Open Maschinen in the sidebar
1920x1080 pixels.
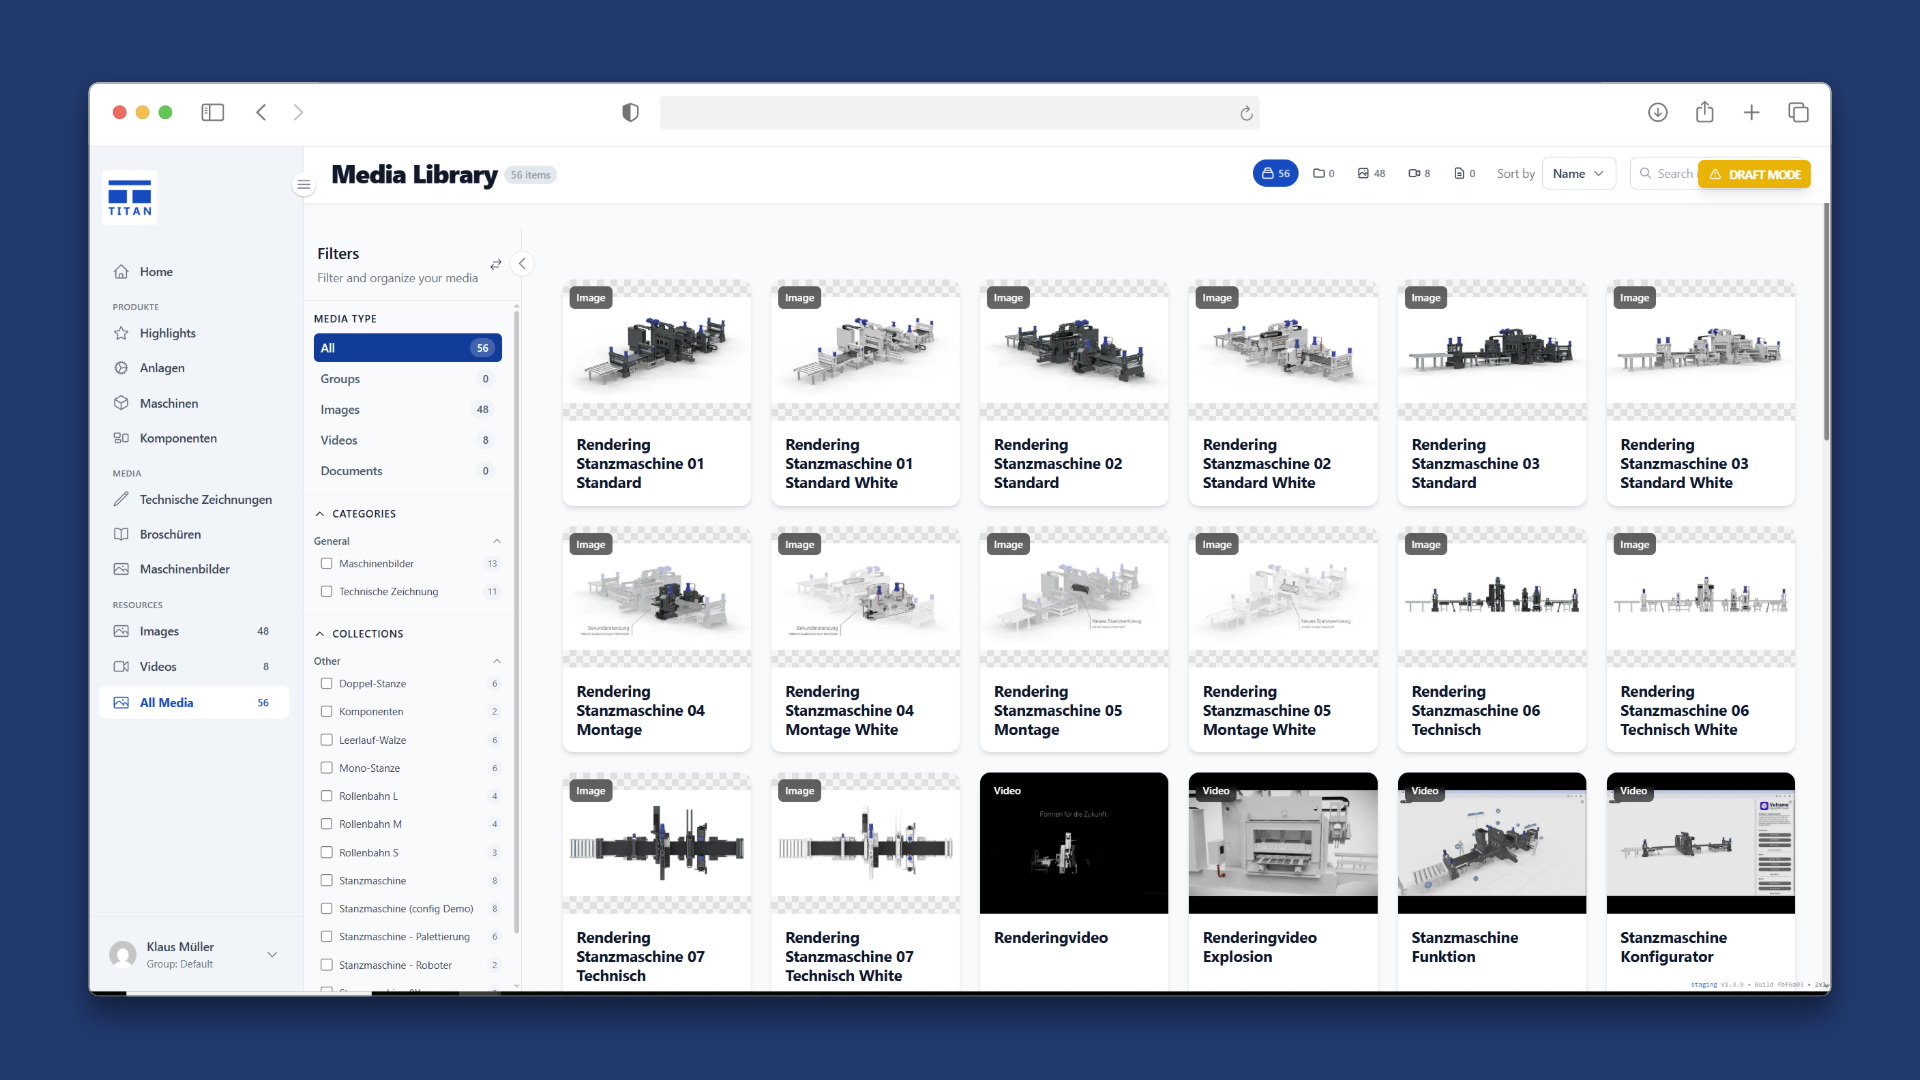tap(168, 403)
